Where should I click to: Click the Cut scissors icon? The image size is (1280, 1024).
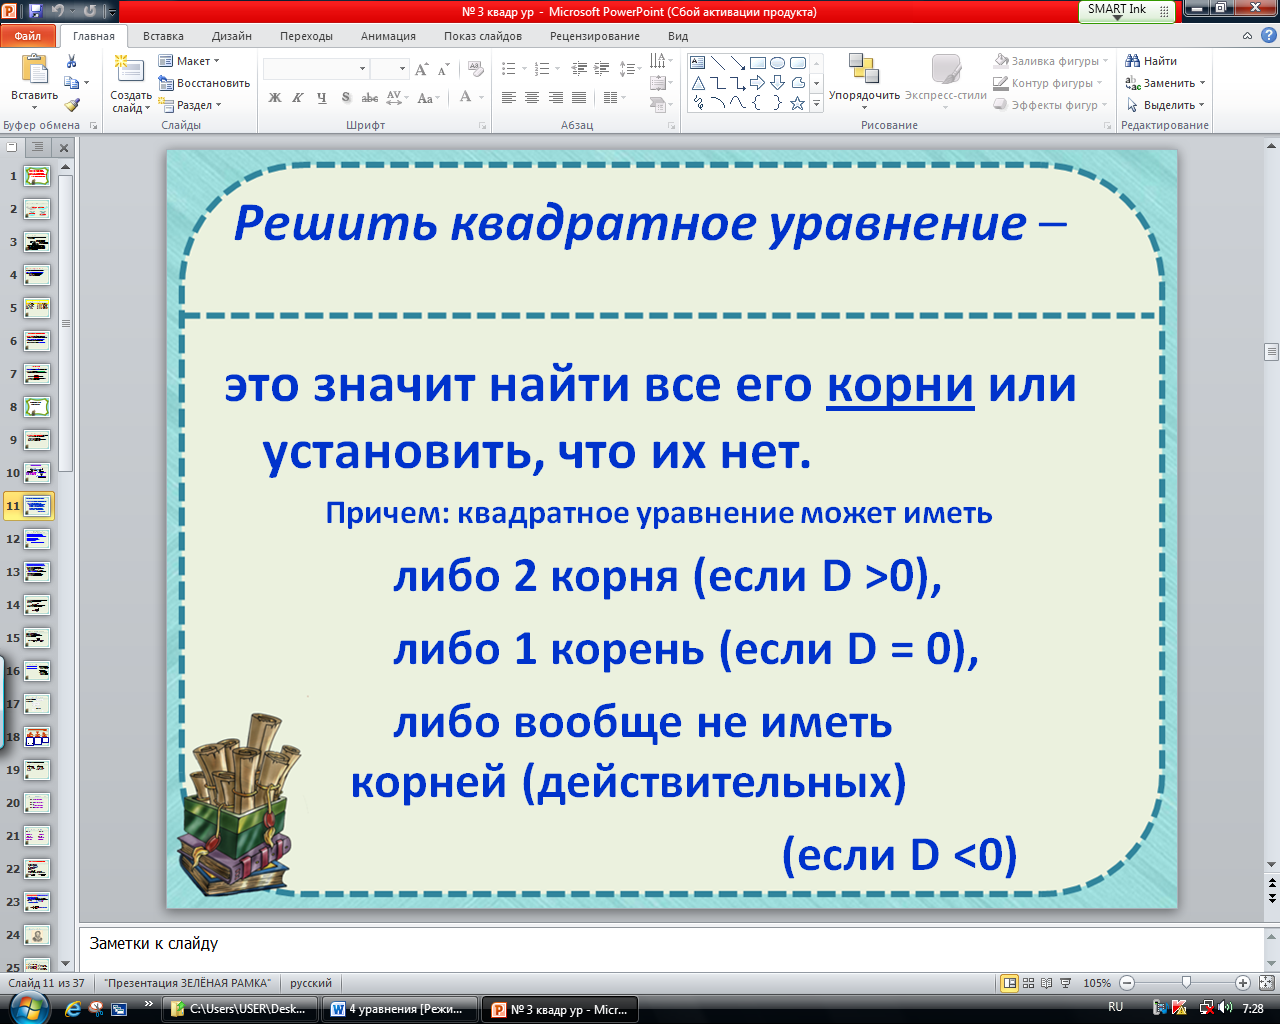point(71,61)
